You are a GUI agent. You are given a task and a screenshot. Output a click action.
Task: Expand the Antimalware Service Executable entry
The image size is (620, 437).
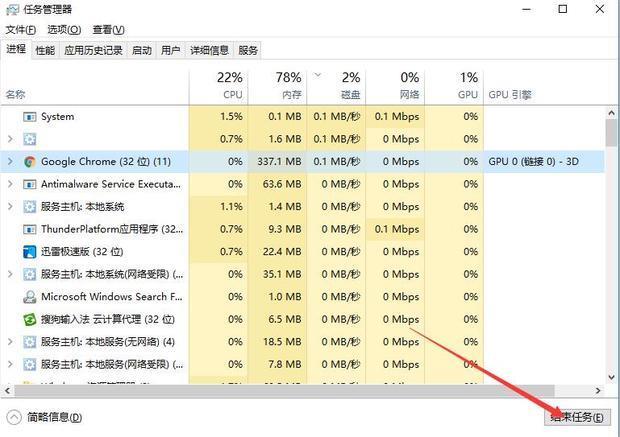pos(10,184)
